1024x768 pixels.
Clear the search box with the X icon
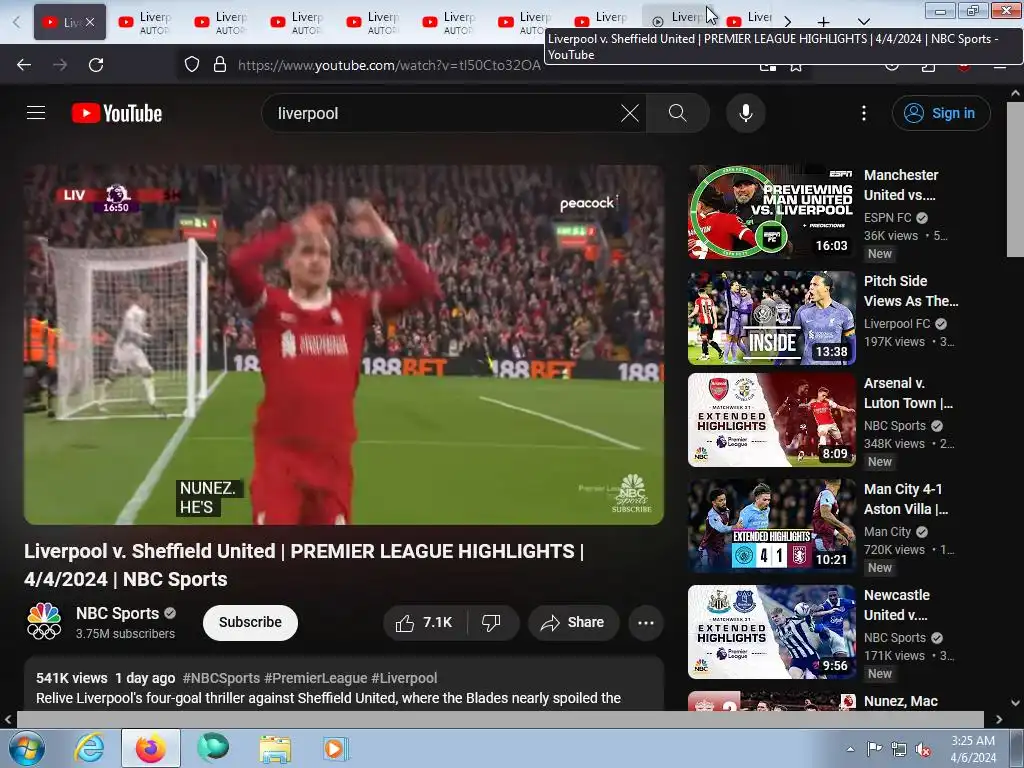coord(630,113)
